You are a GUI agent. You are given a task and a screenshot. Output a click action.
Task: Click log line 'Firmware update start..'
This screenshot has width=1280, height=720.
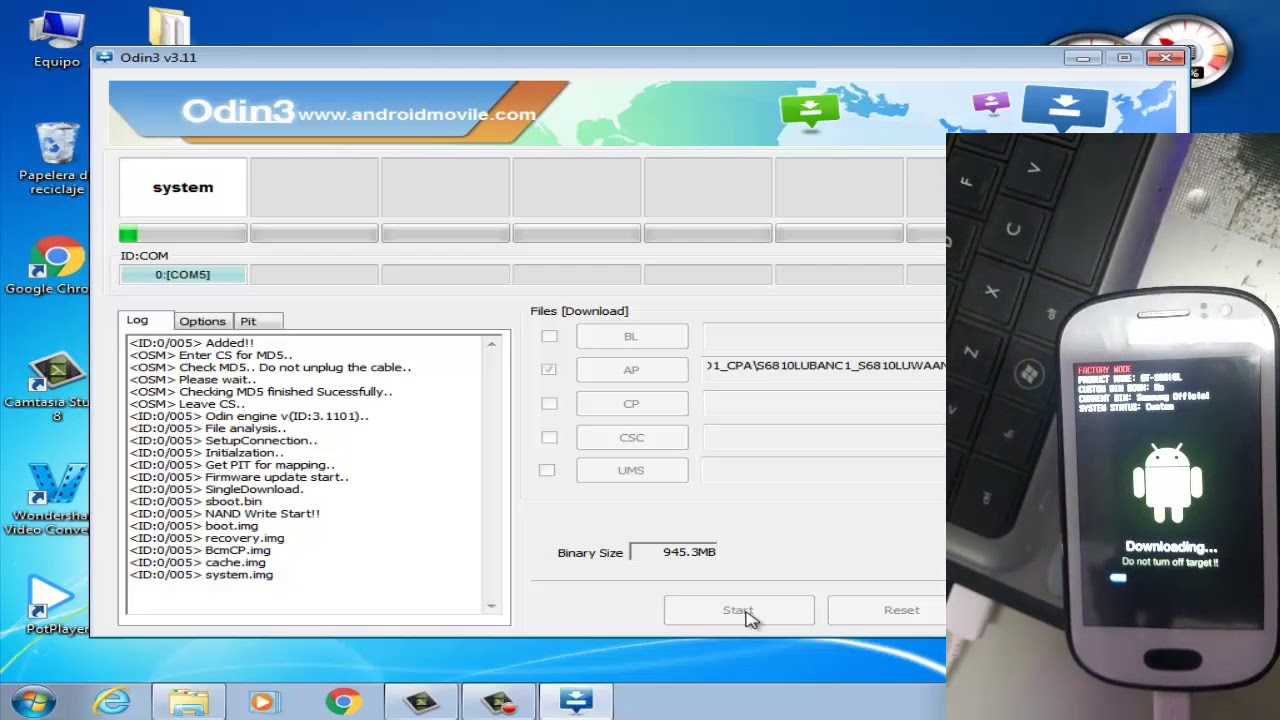[x=239, y=477]
